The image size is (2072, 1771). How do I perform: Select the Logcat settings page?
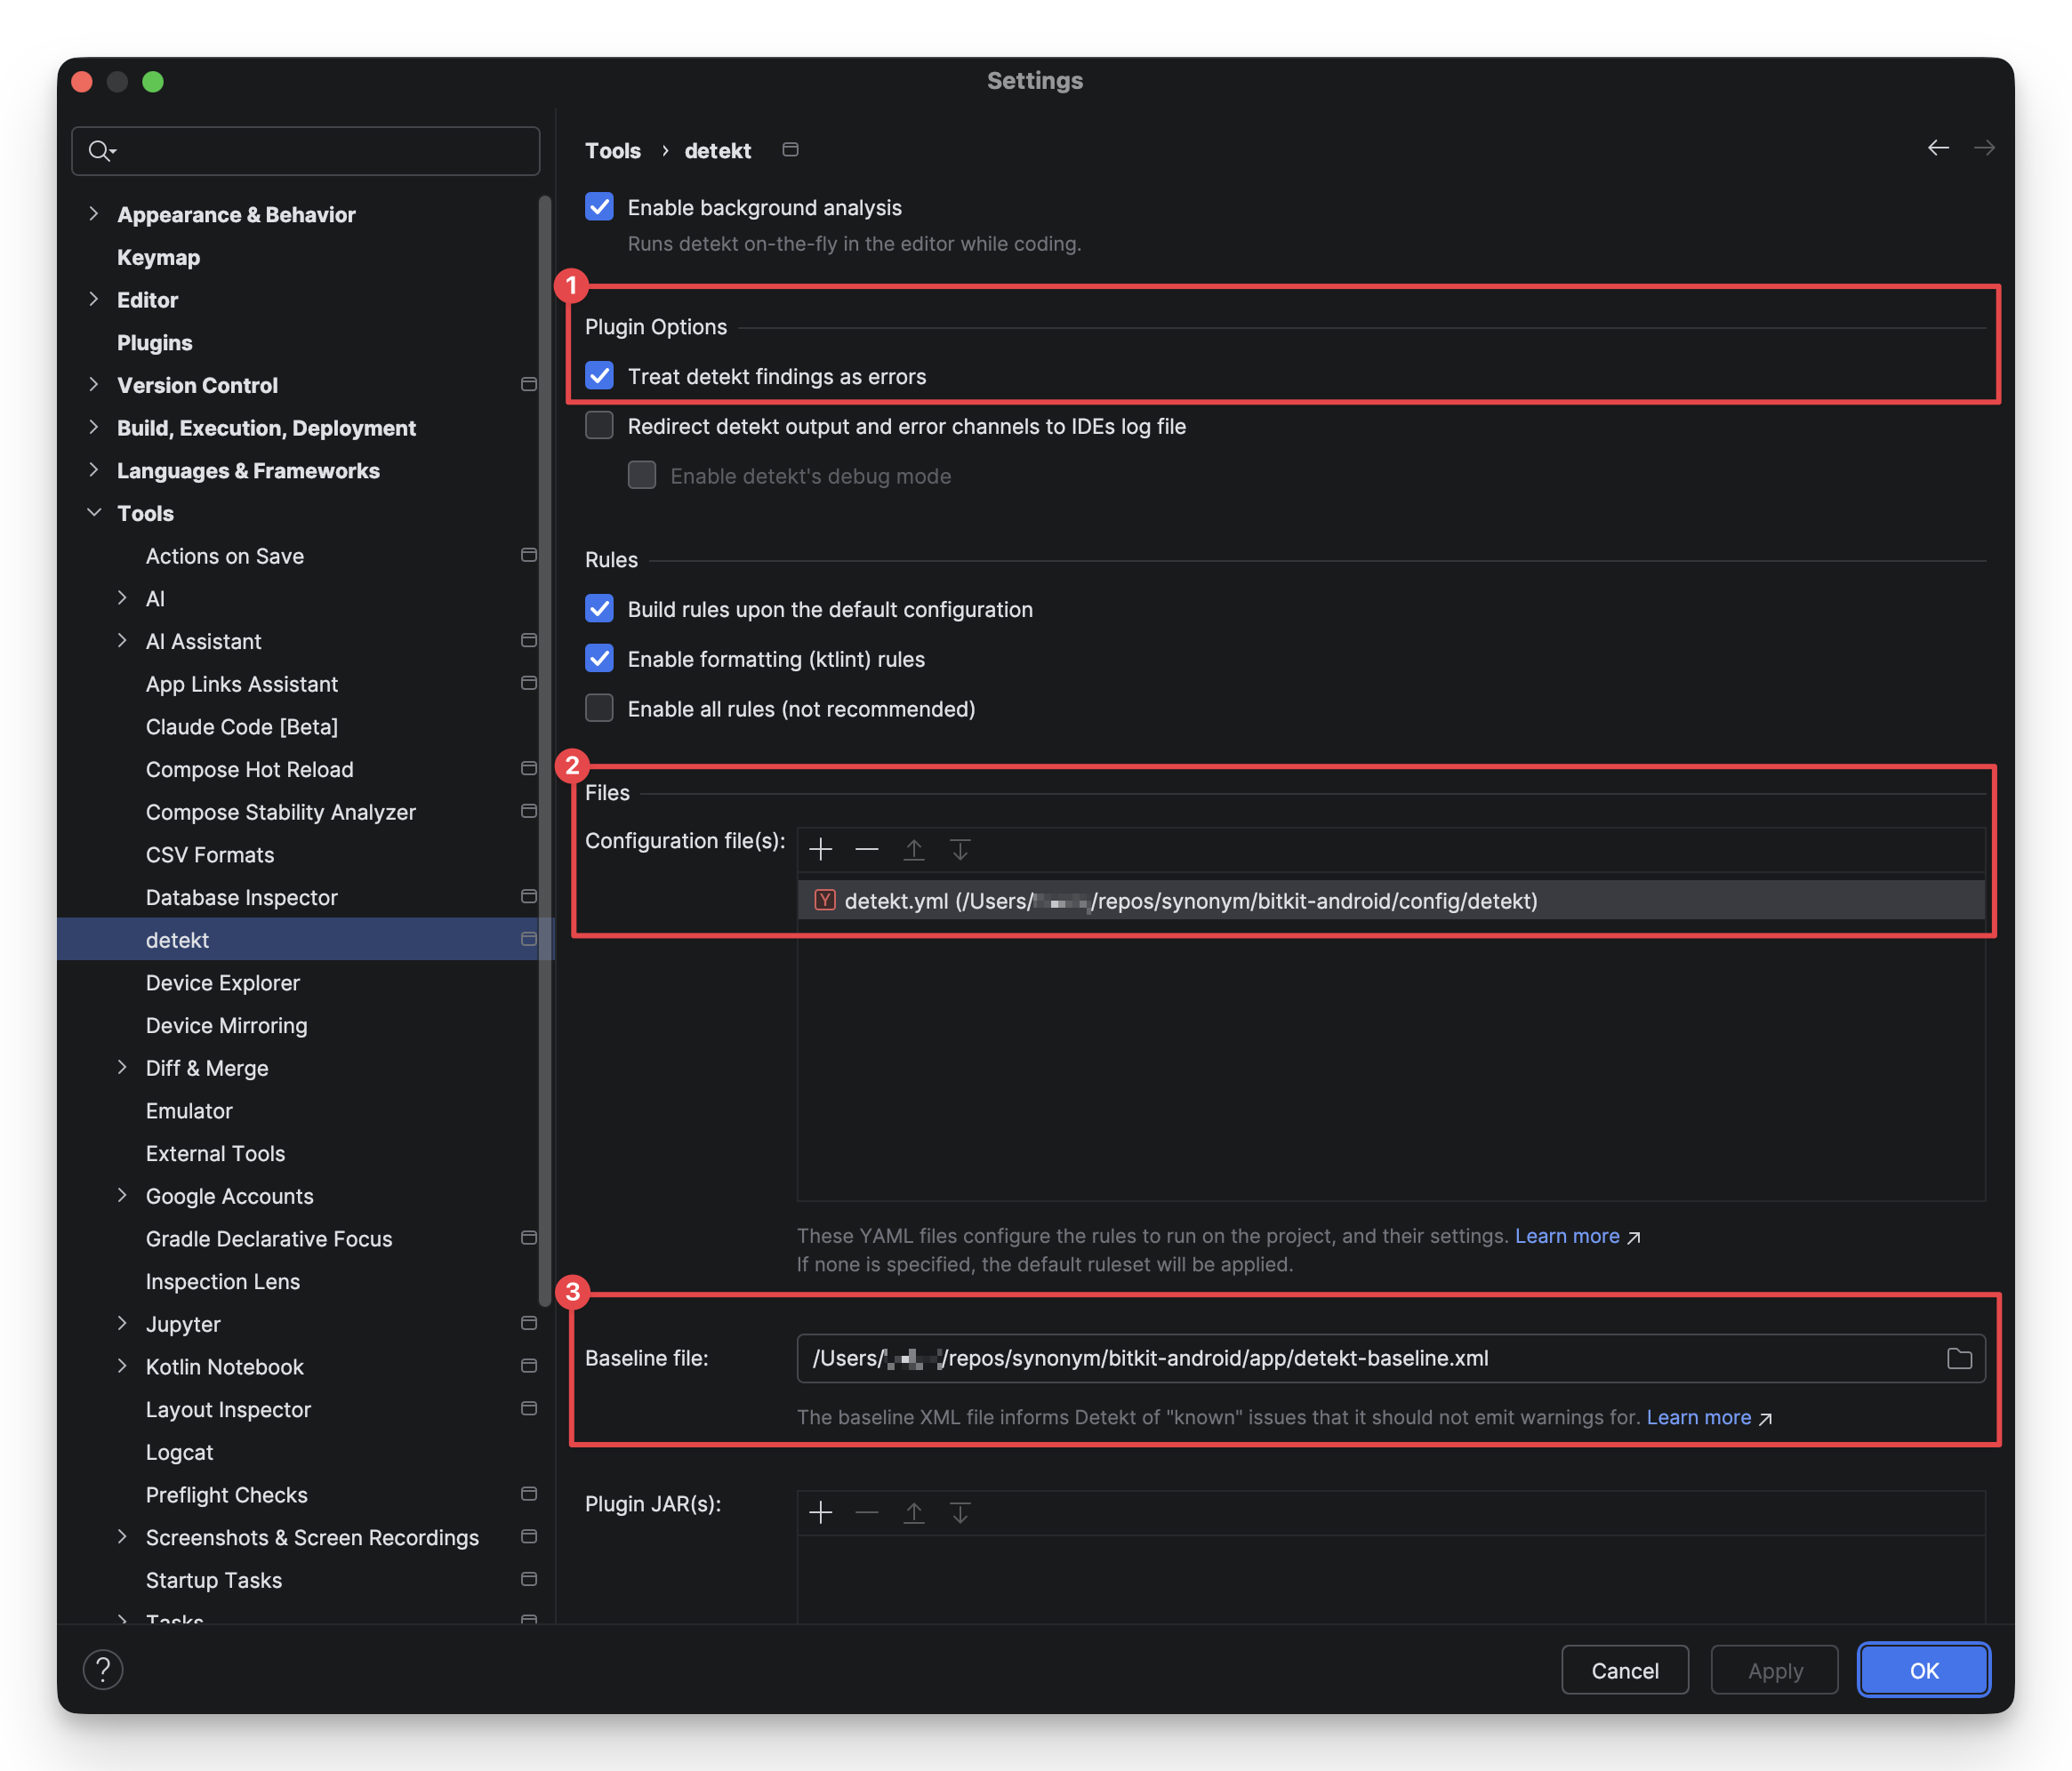click(179, 1452)
